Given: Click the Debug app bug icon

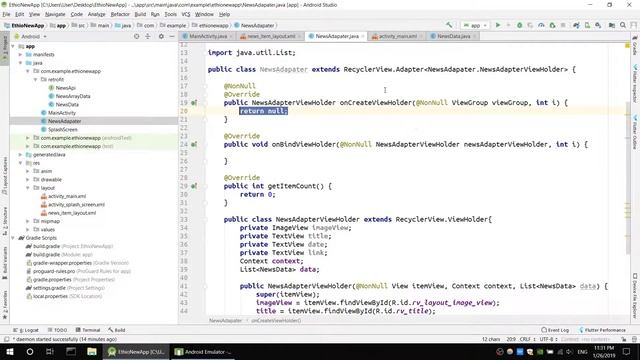Looking at the screenshot, I should [520, 25].
